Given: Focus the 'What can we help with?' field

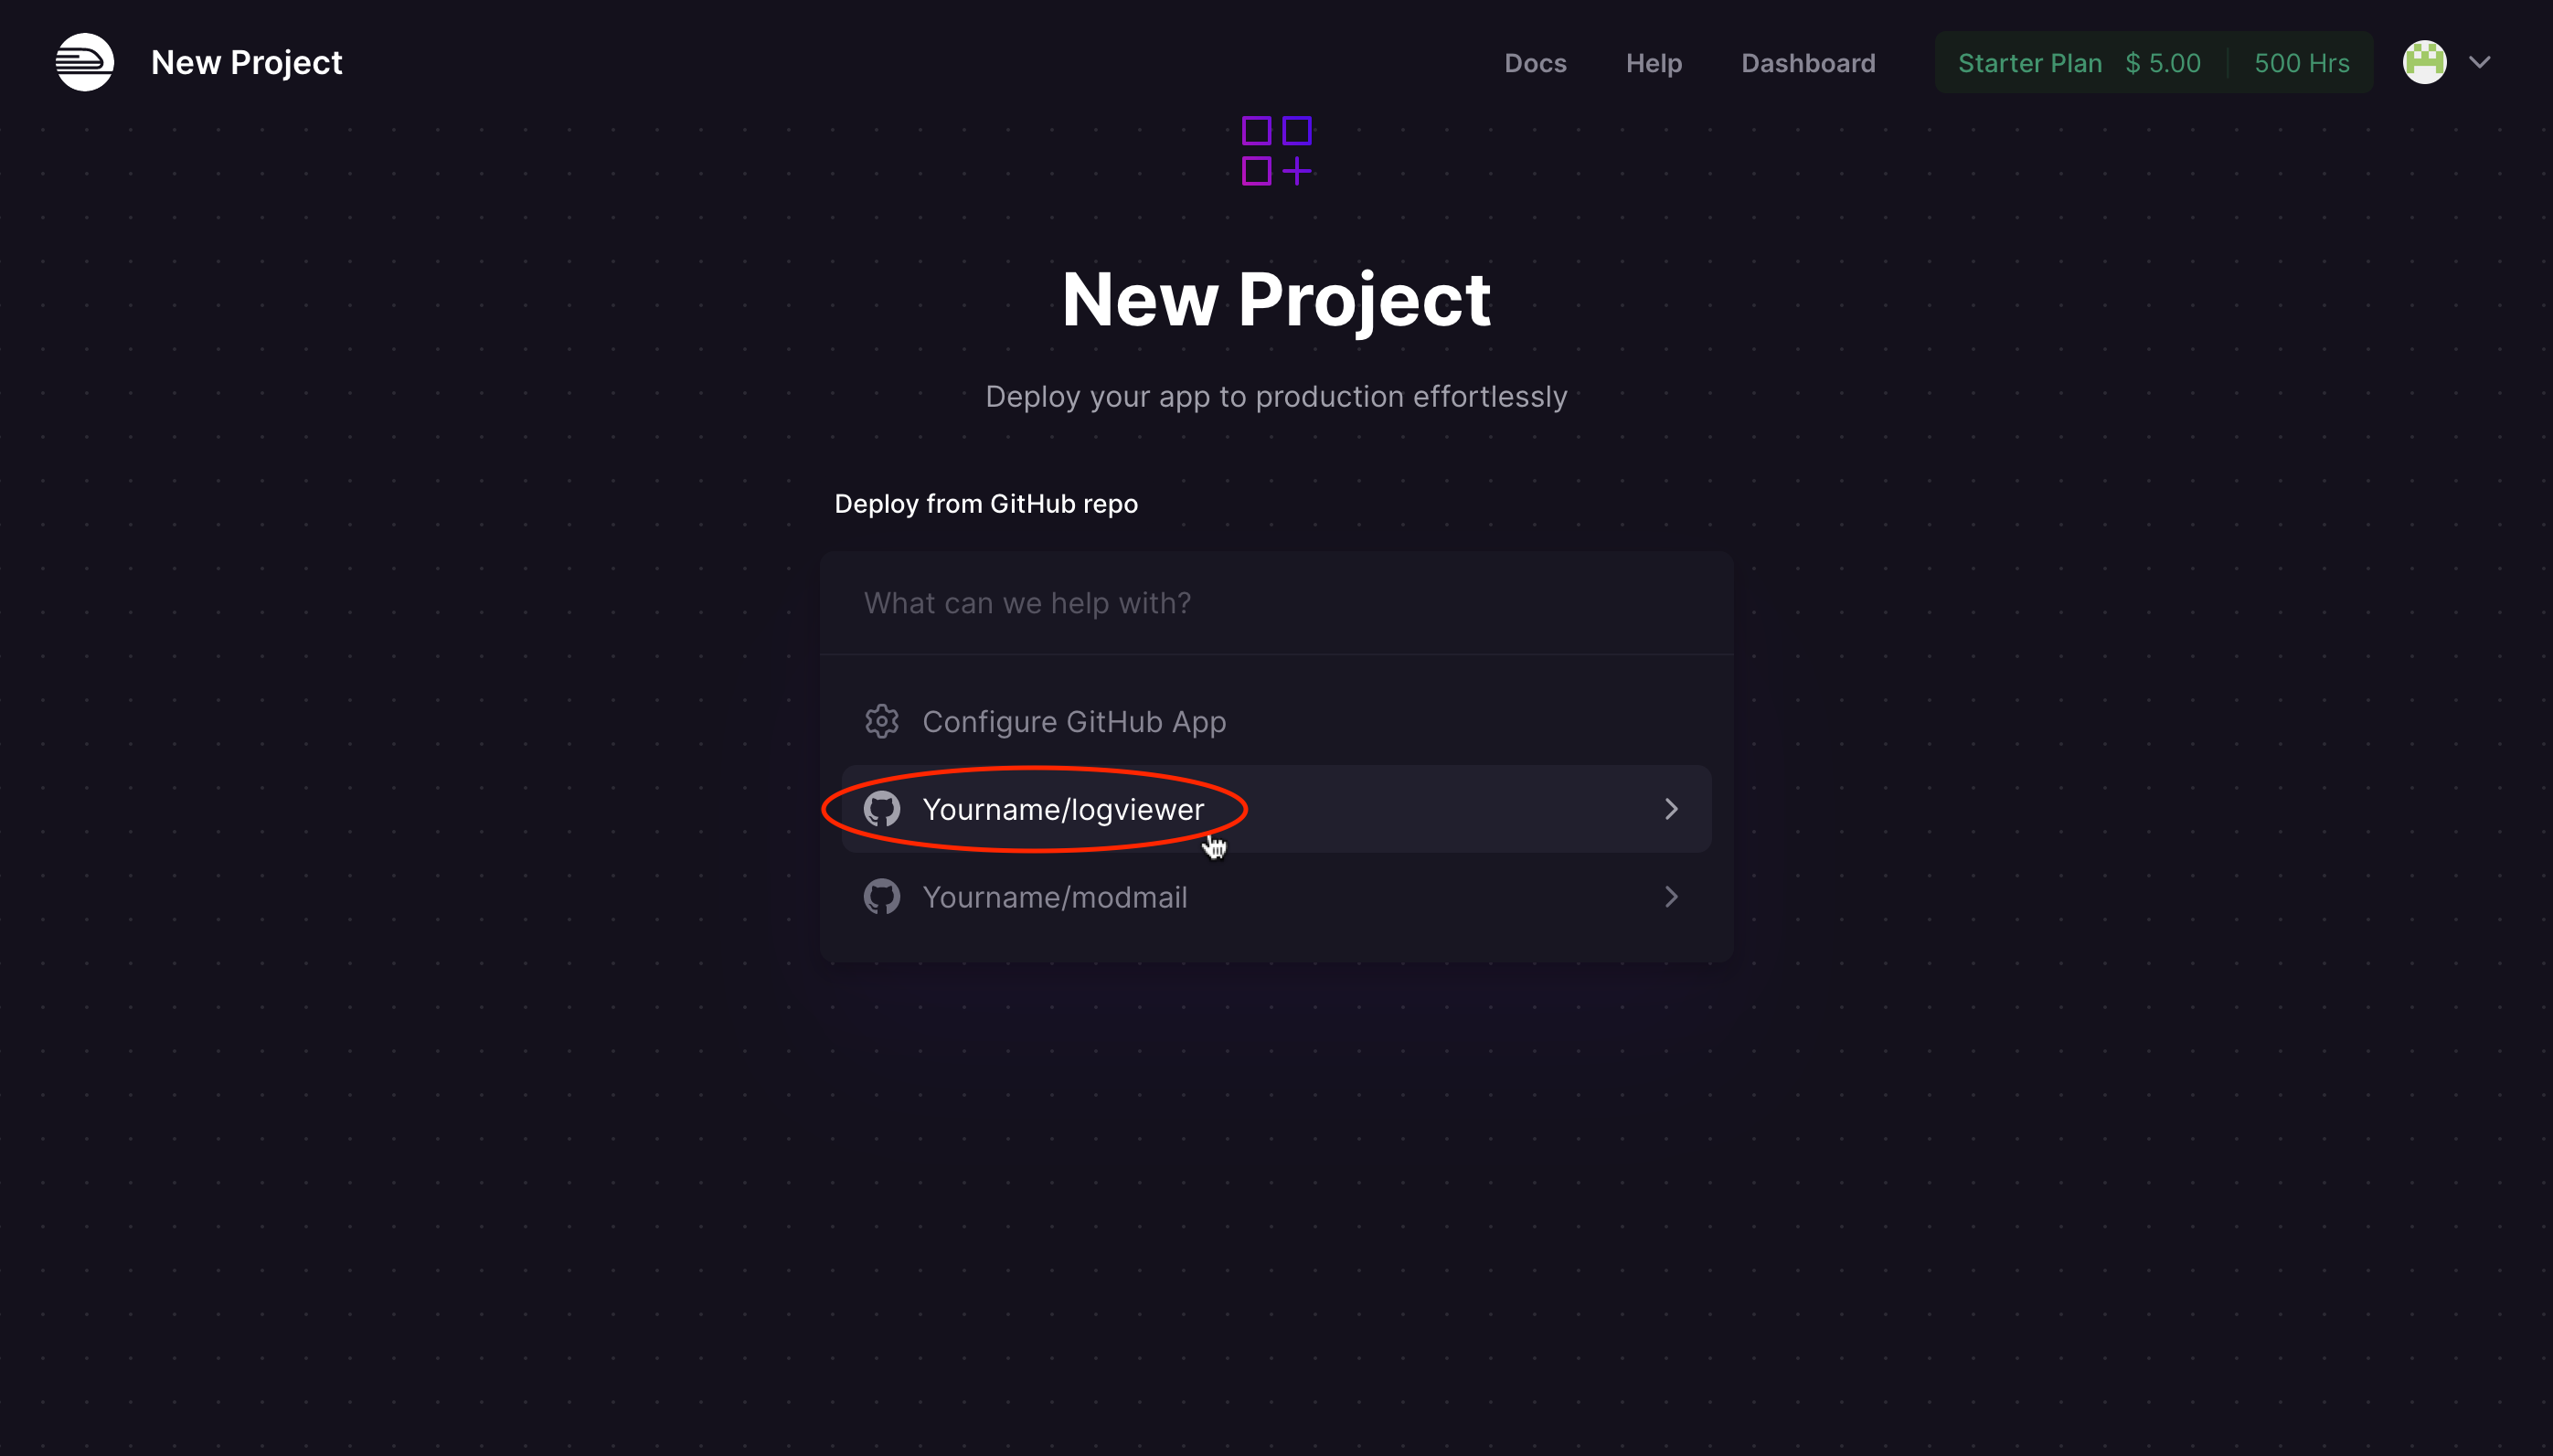Looking at the screenshot, I should click(1276, 603).
